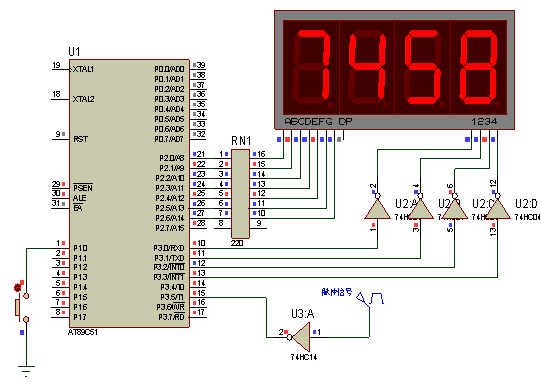Click the ABCDEFG DP segment label

318,121
